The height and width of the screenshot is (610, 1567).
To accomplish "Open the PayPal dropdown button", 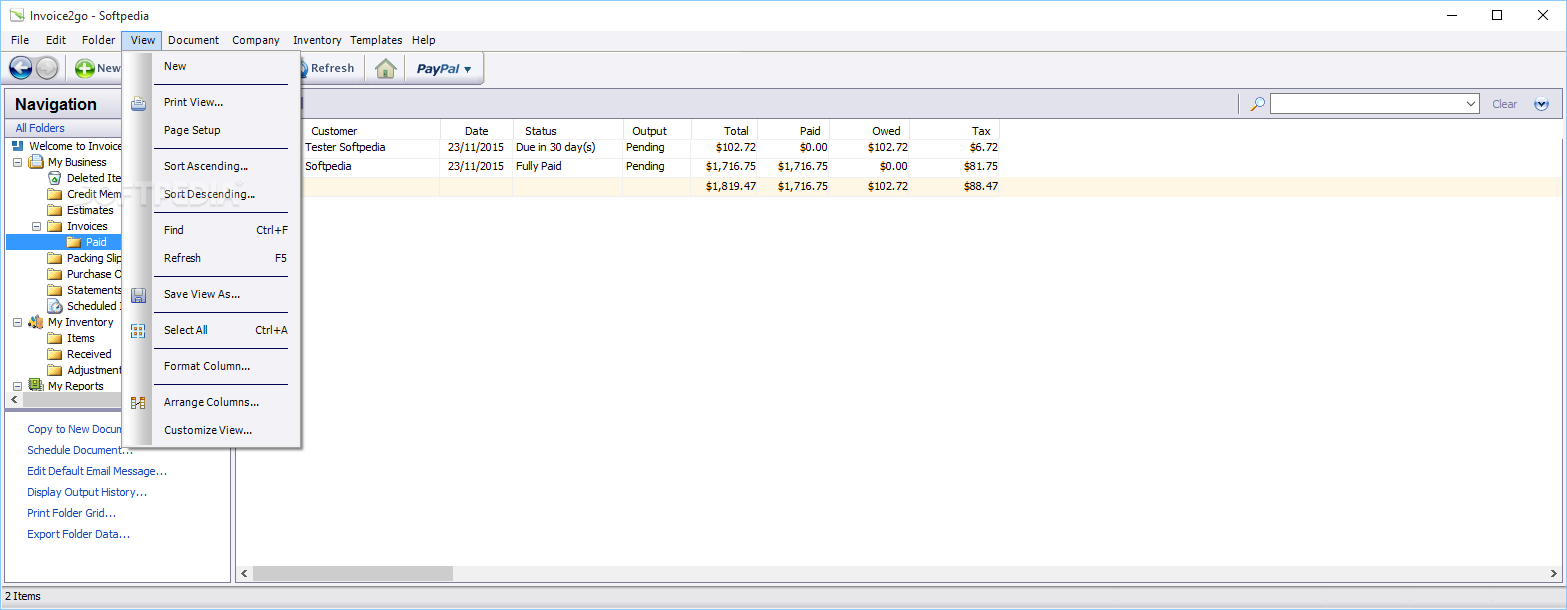I will 444,68.
